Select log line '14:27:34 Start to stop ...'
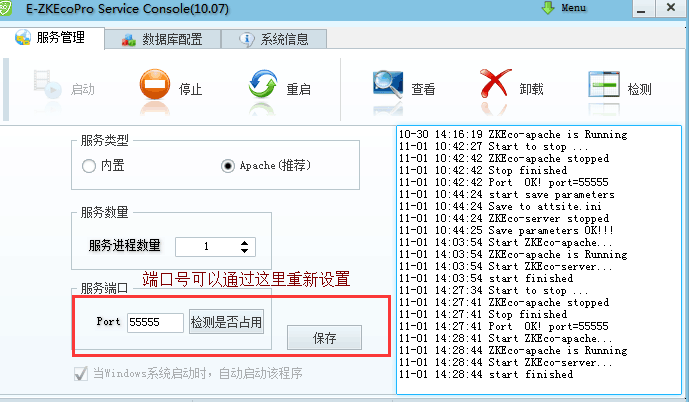This screenshot has width=695, height=402. click(x=493, y=290)
